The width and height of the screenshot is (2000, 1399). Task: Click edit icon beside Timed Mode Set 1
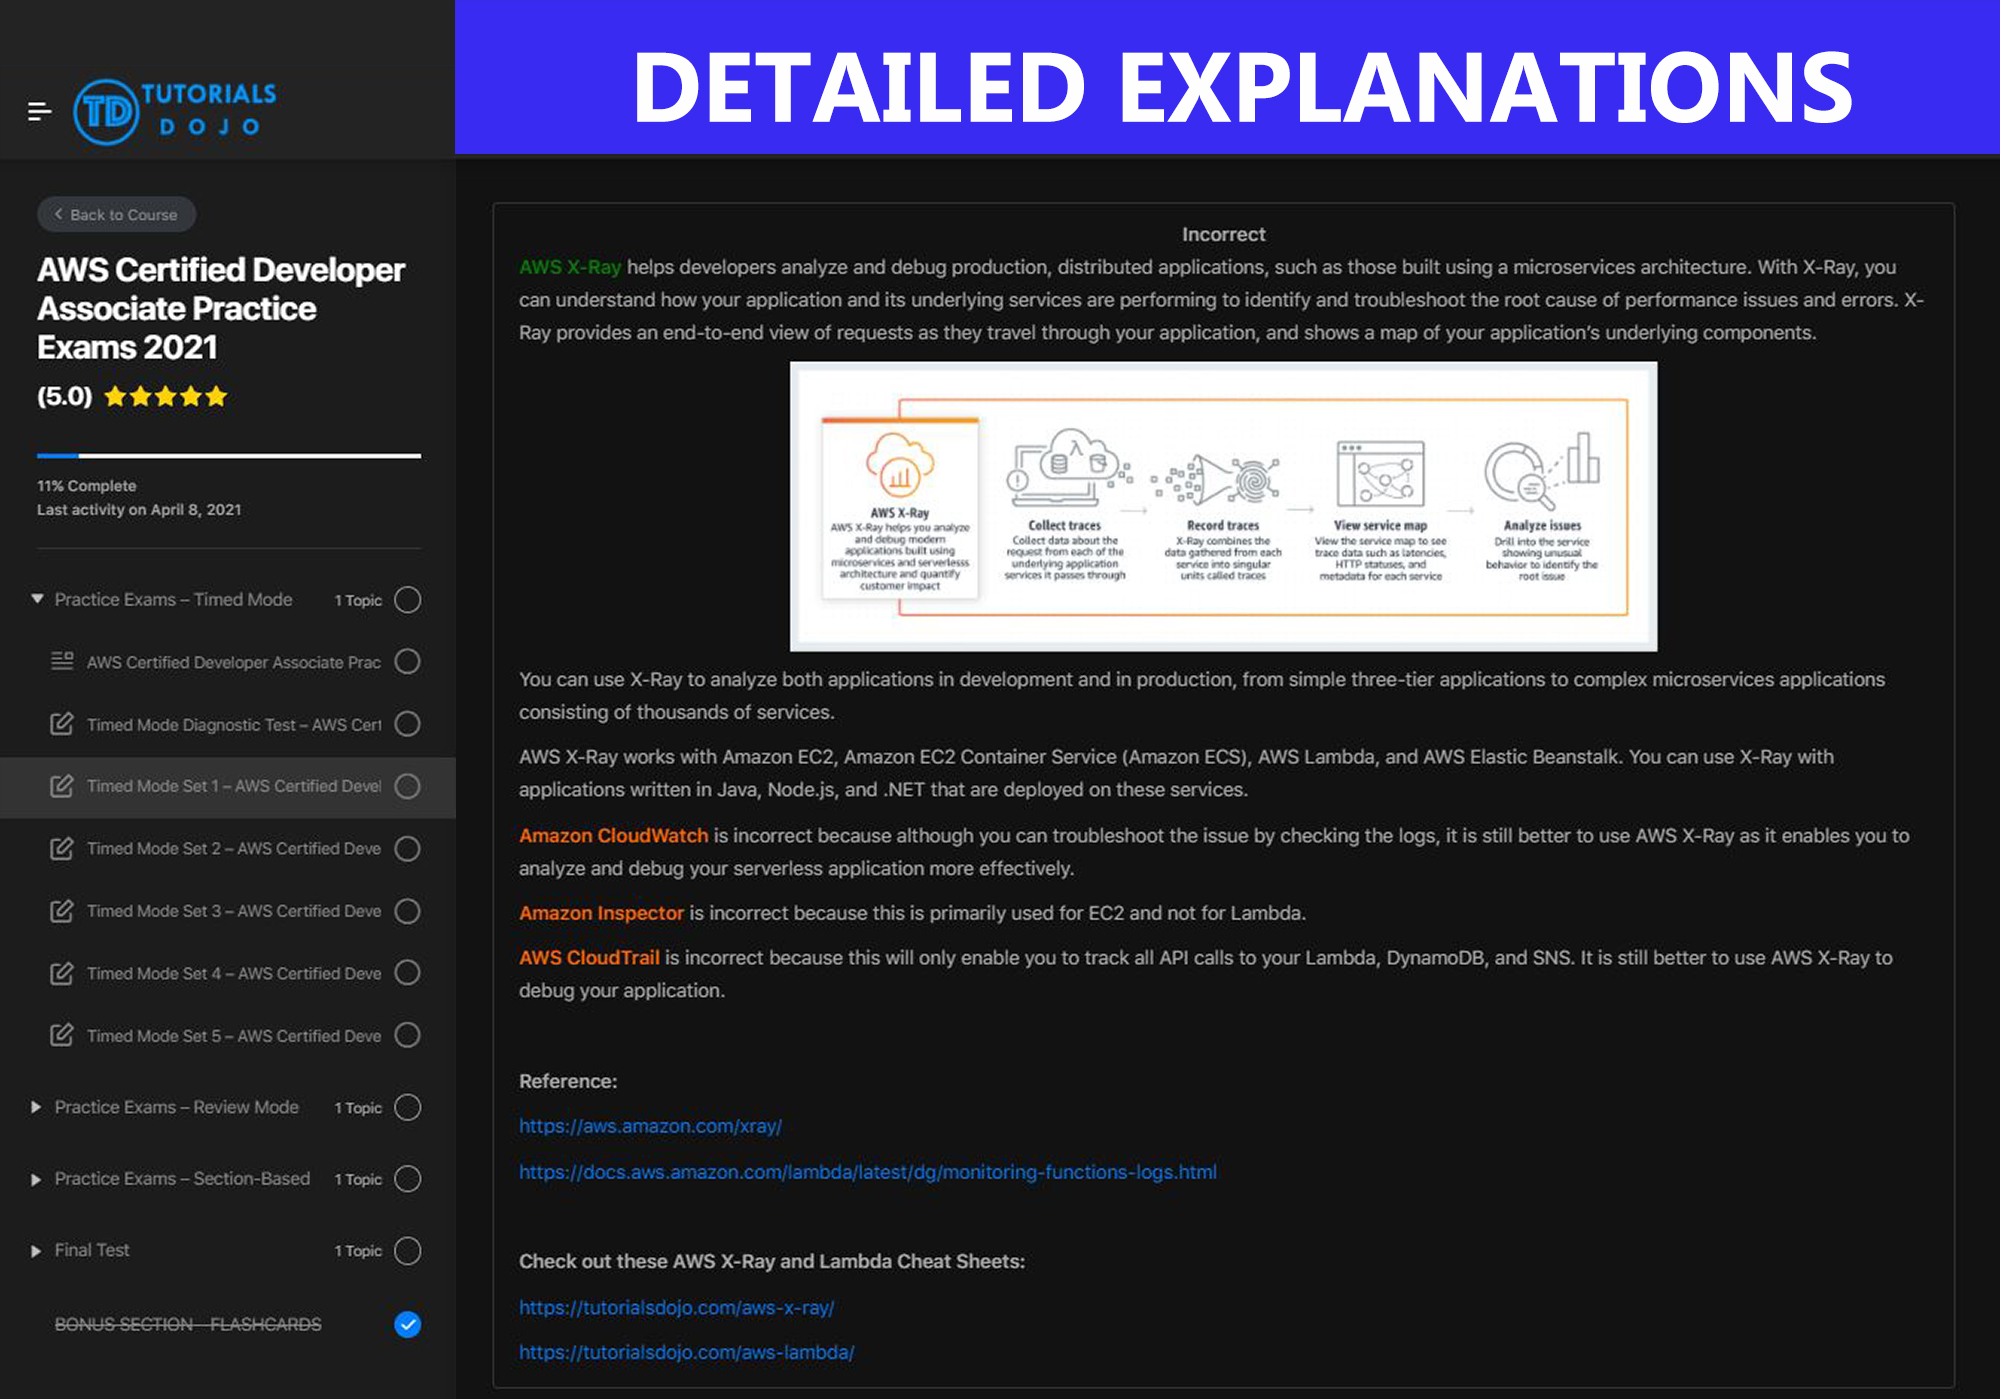click(x=62, y=786)
